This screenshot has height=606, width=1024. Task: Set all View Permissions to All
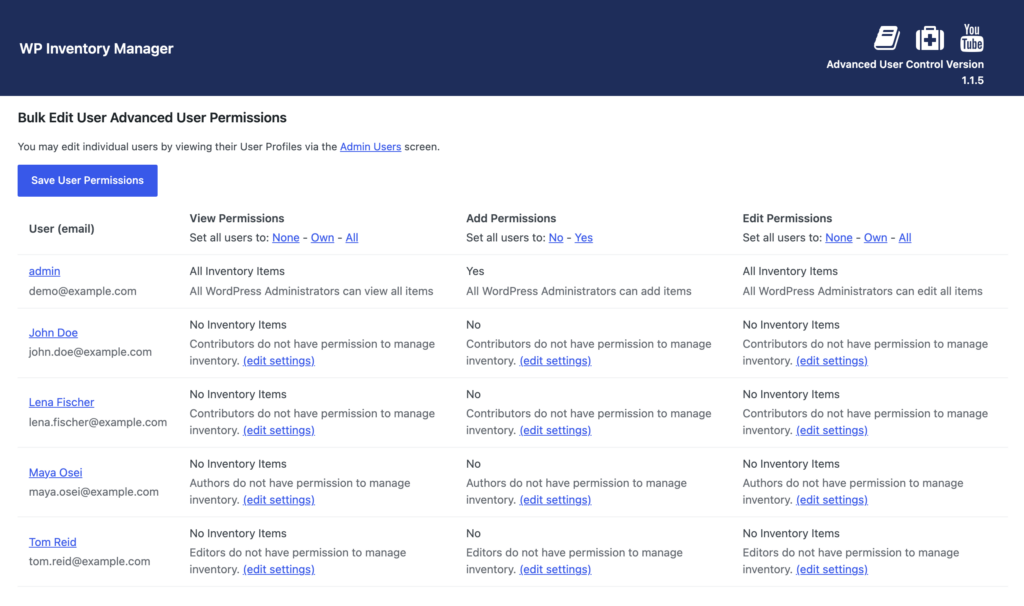pos(351,238)
